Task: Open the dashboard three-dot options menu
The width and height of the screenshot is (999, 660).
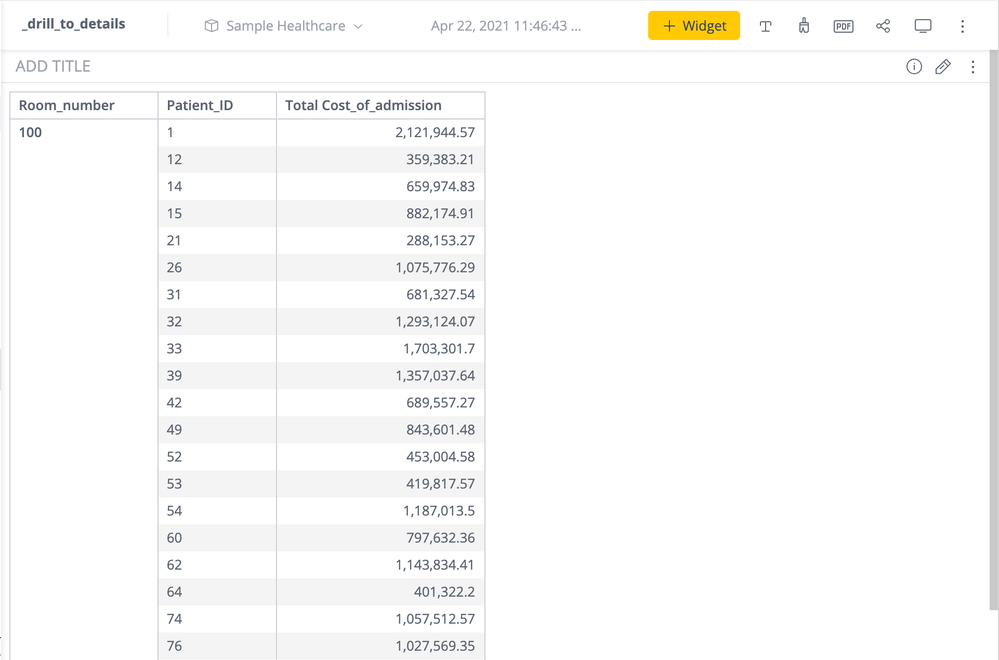Action: (x=962, y=26)
